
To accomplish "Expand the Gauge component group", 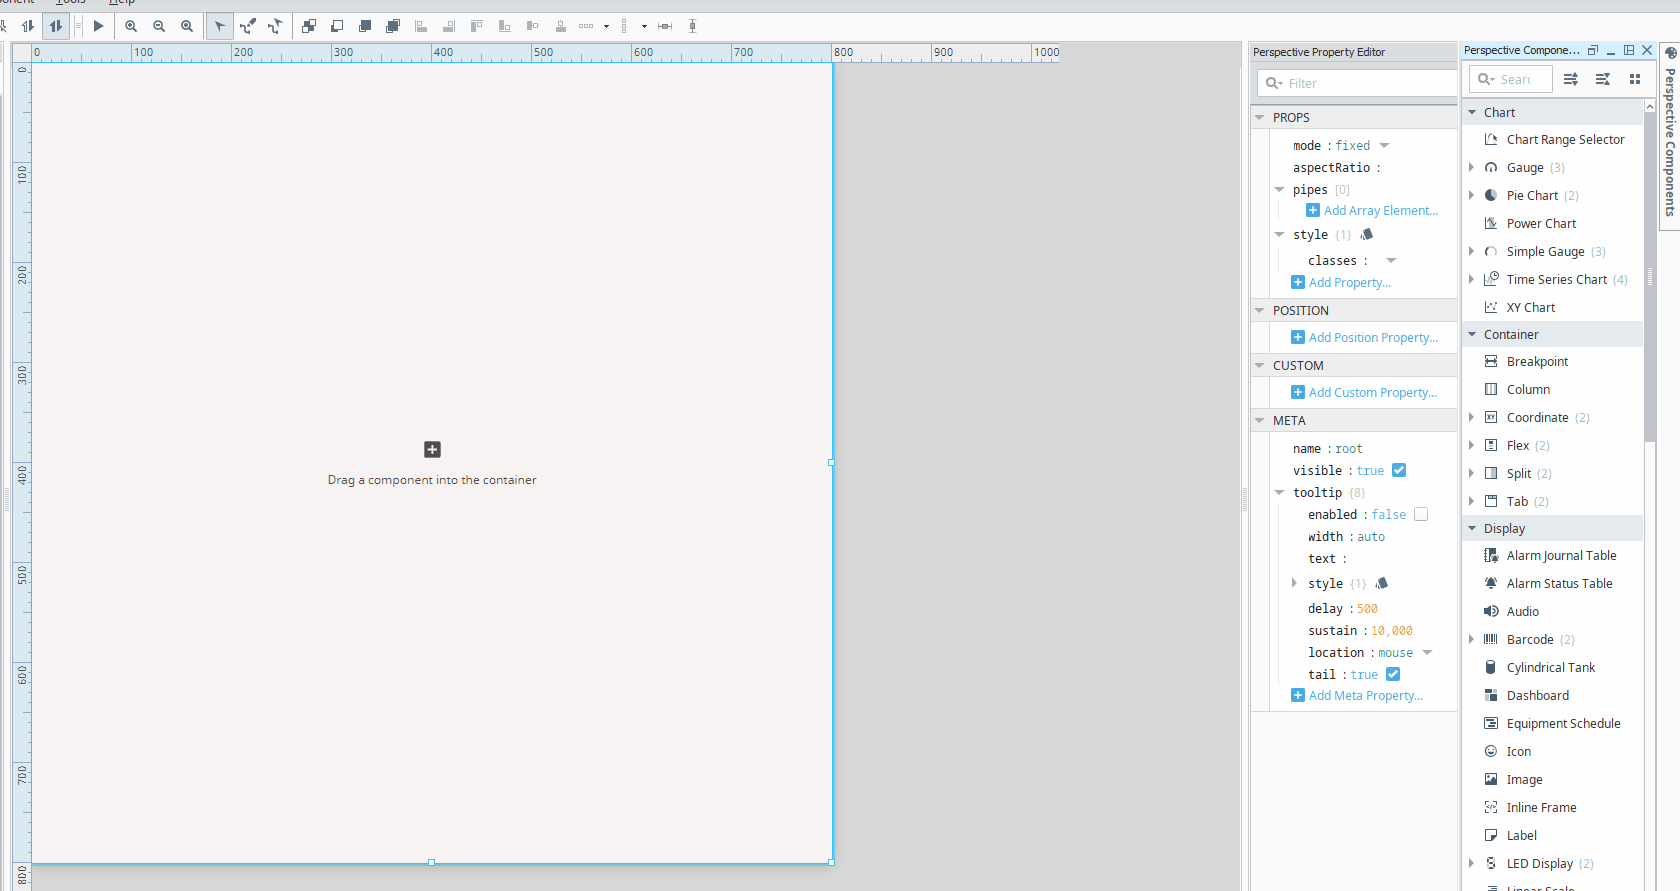I will [1472, 168].
